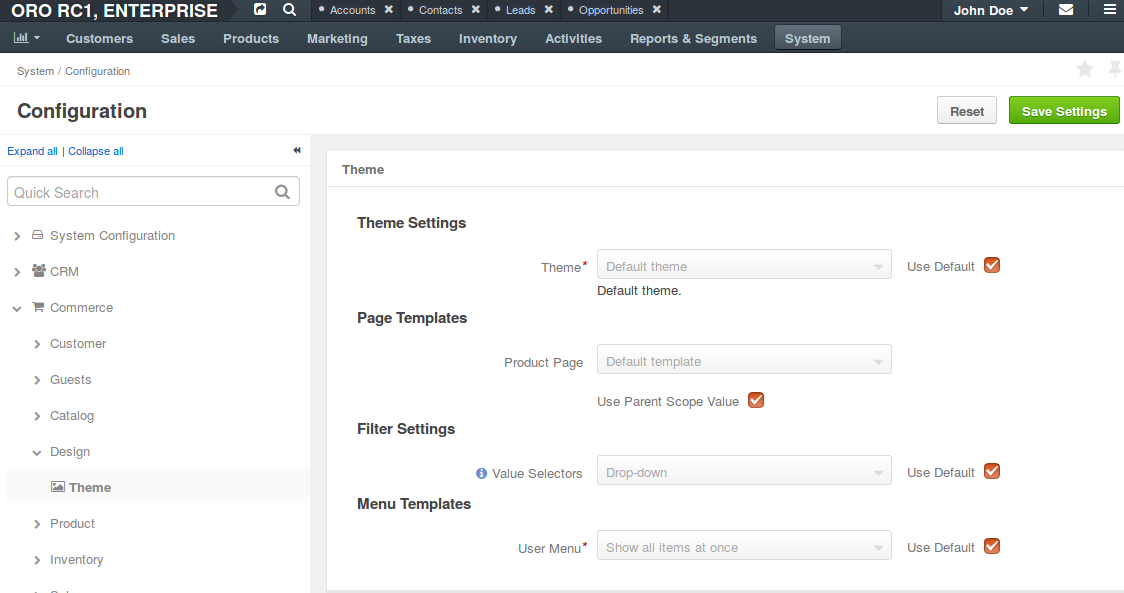Screen dimensions: 1124x593
Task: Open the hamburger menu icon
Action: click(1110, 10)
